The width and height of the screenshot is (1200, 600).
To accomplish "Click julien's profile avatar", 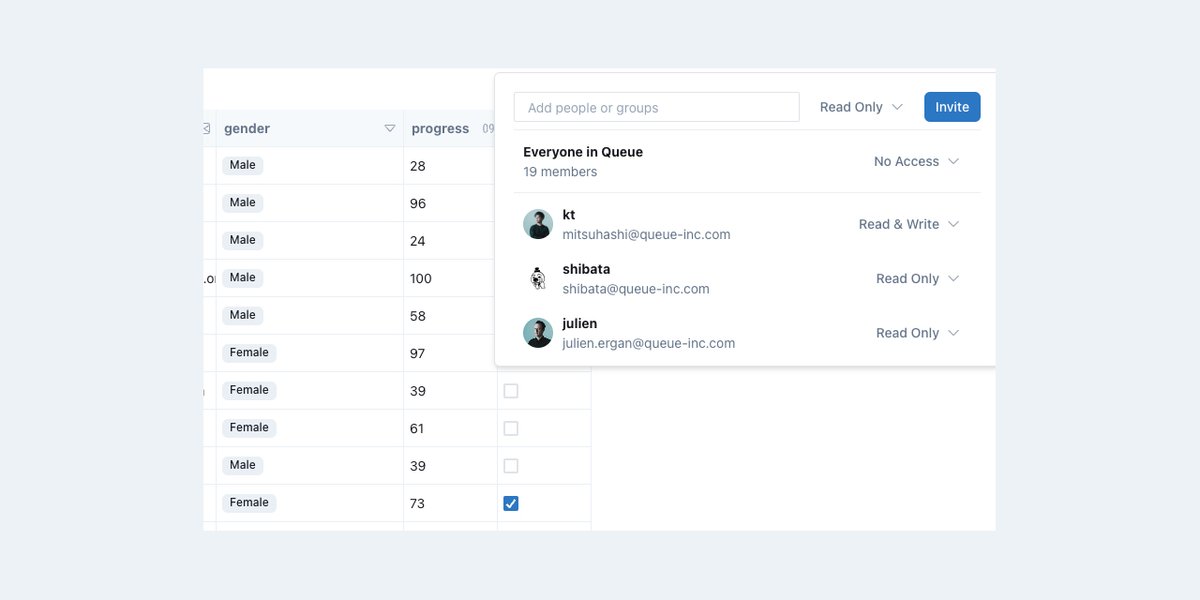I will [538, 333].
